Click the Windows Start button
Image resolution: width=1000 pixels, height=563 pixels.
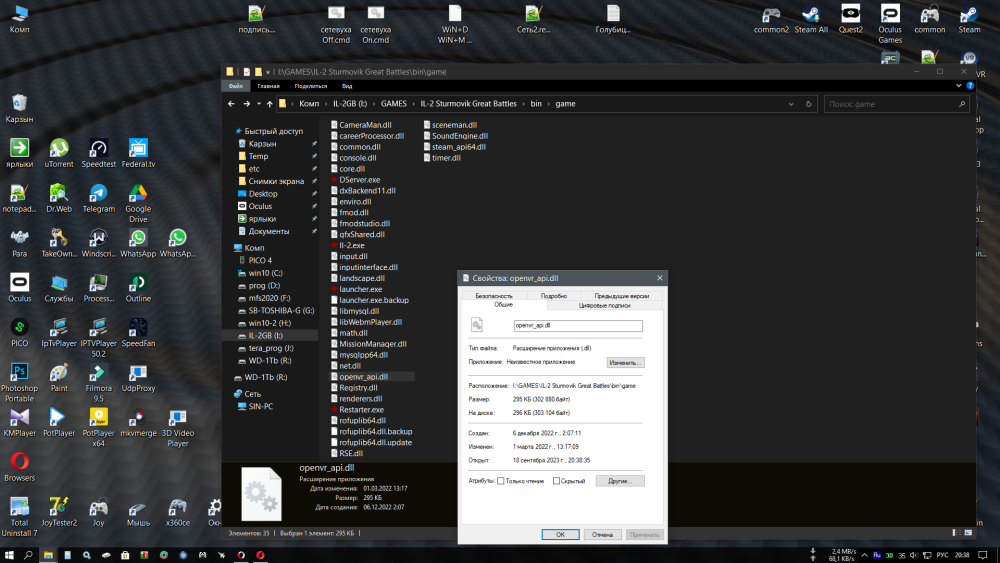pos(9,554)
